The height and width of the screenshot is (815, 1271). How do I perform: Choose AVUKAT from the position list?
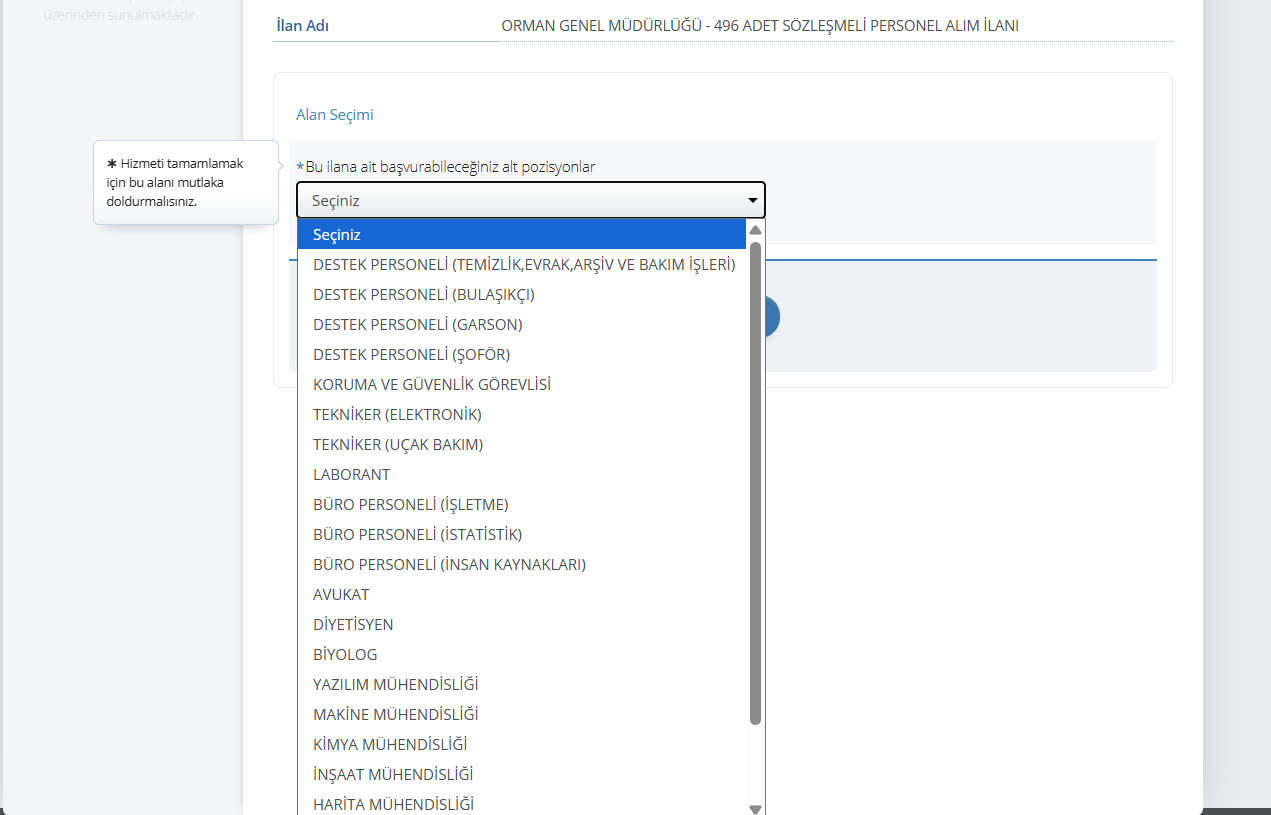(x=341, y=594)
